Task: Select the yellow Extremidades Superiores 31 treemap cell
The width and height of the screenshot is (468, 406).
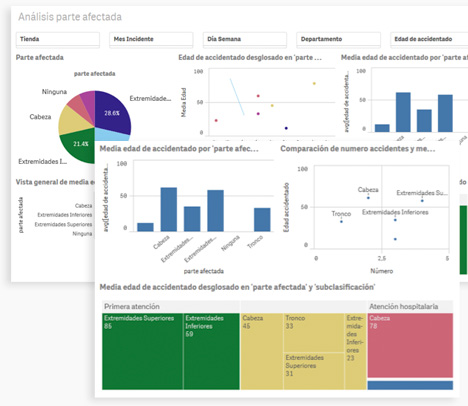Action: 314,371
